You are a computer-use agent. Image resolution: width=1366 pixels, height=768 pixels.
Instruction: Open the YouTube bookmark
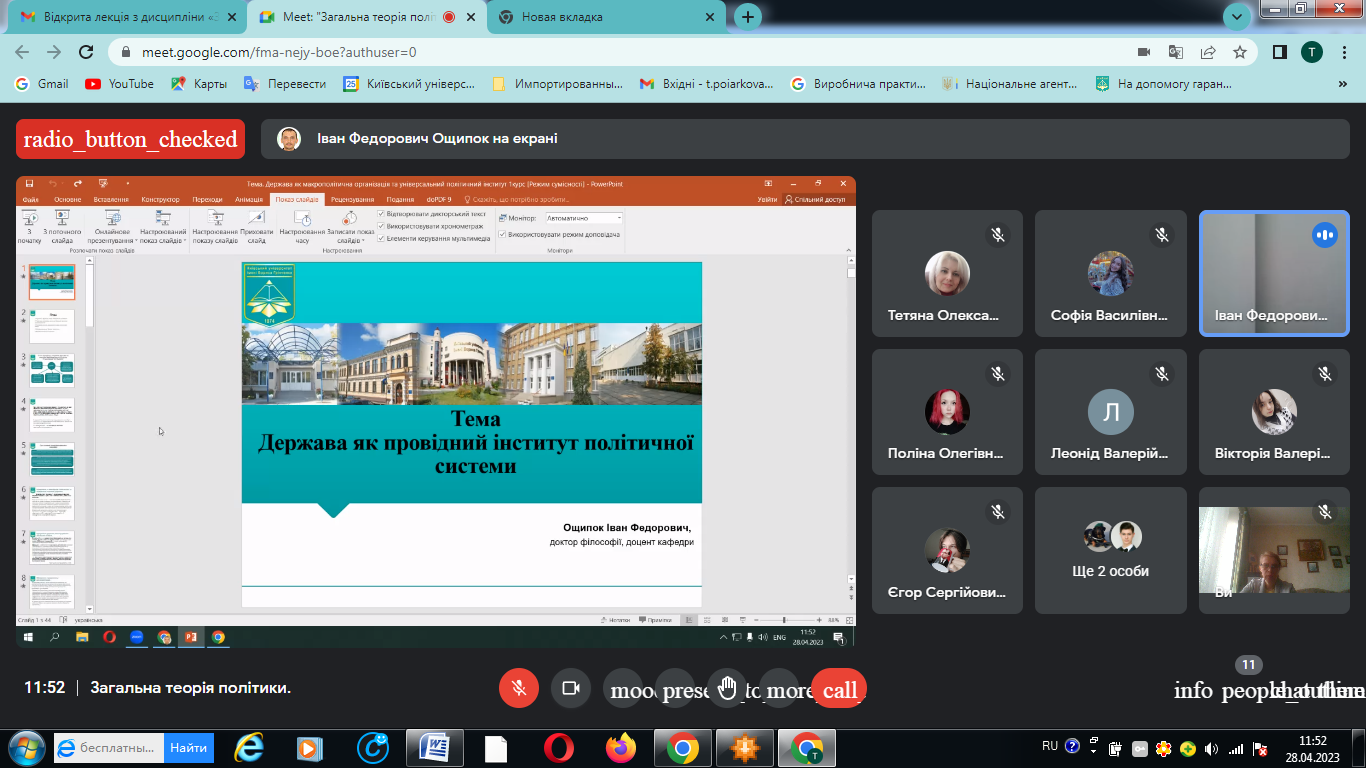tap(120, 84)
